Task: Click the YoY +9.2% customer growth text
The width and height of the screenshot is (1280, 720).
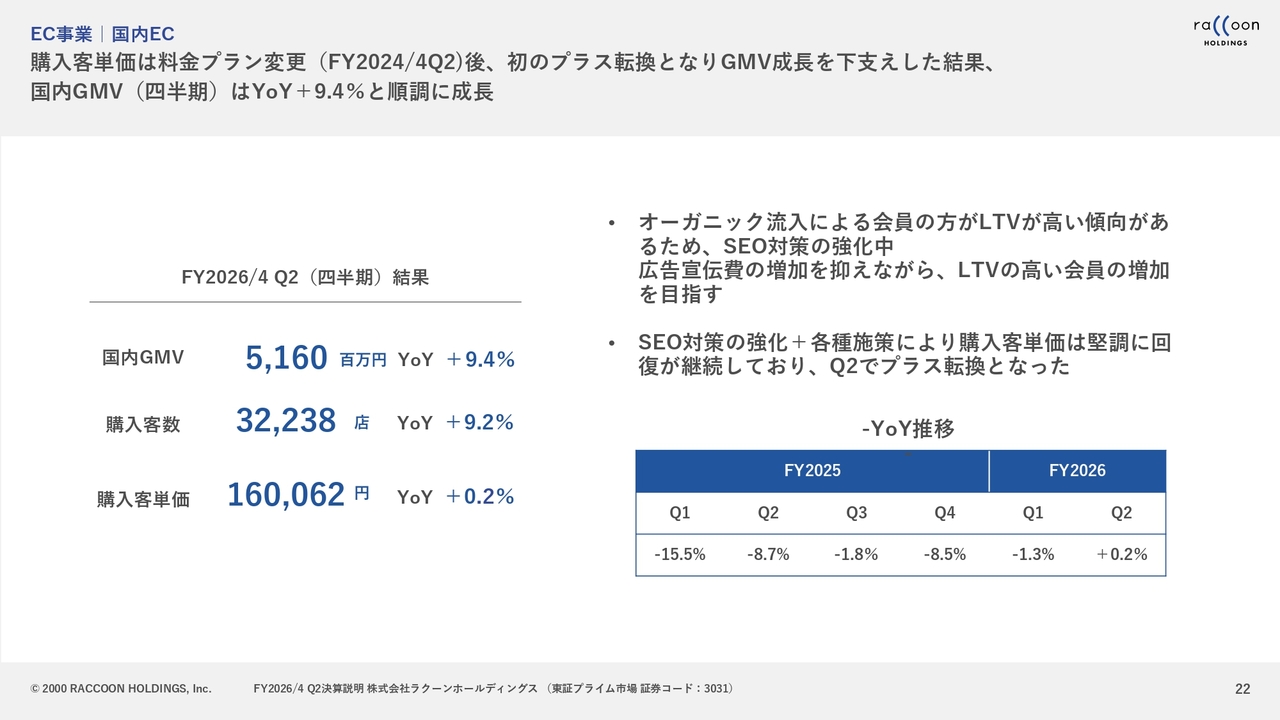Action: (x=456, y=423)
